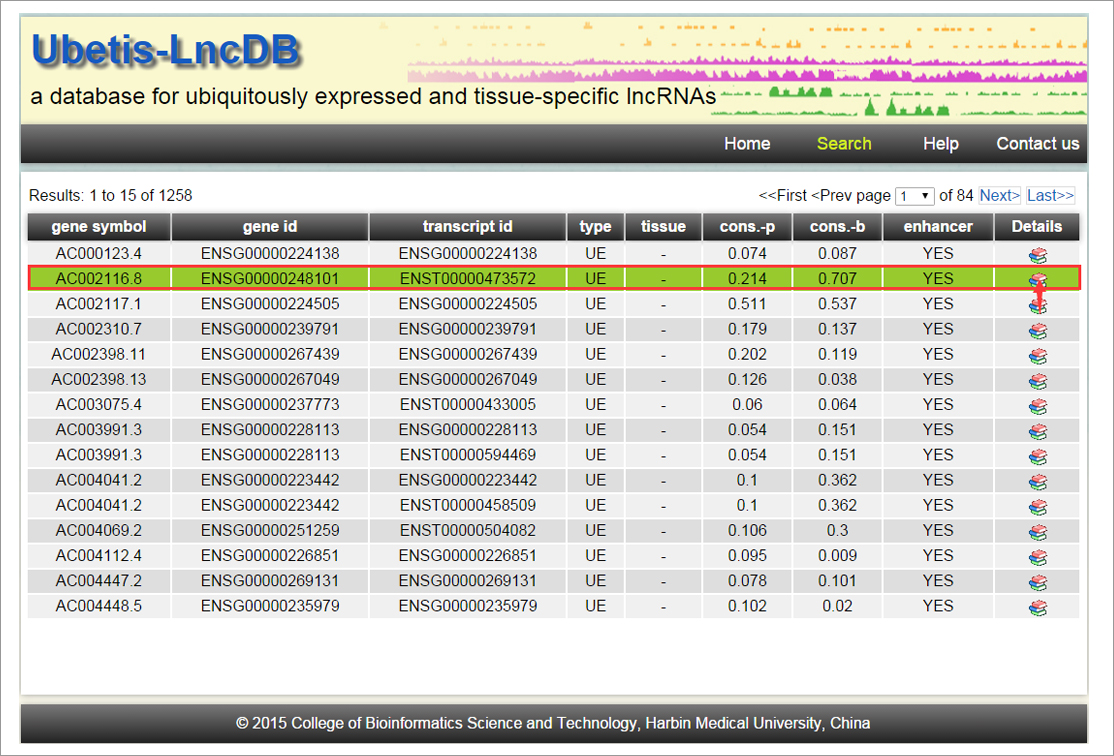
Task: View details icon for AC004448.5
Action: point(1037,607)
